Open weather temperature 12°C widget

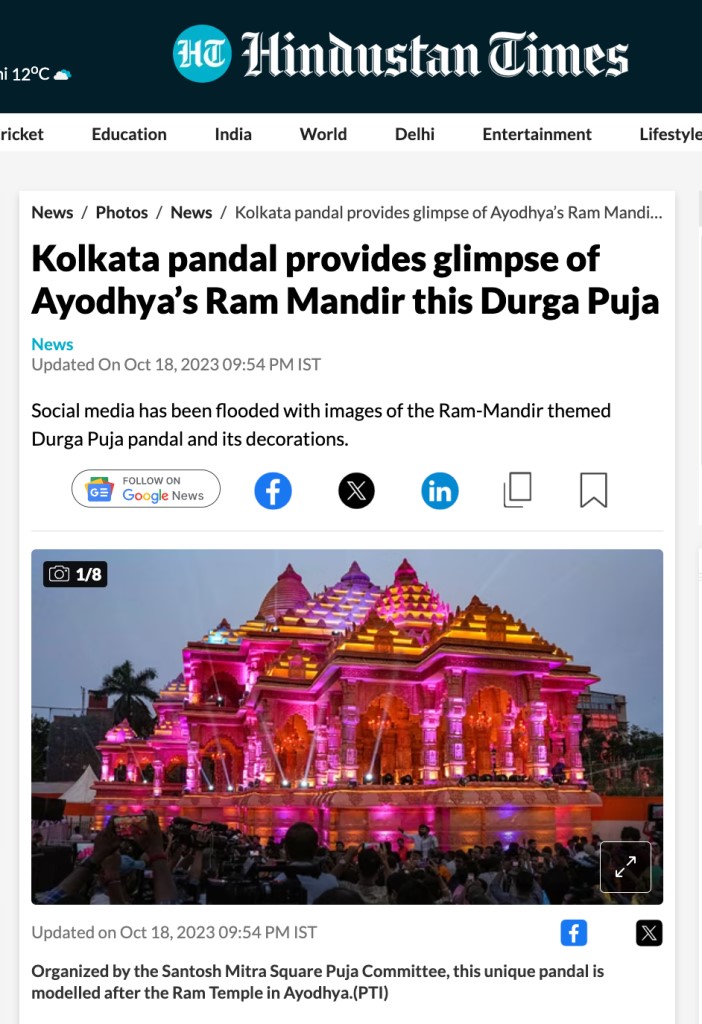(35, 74)
